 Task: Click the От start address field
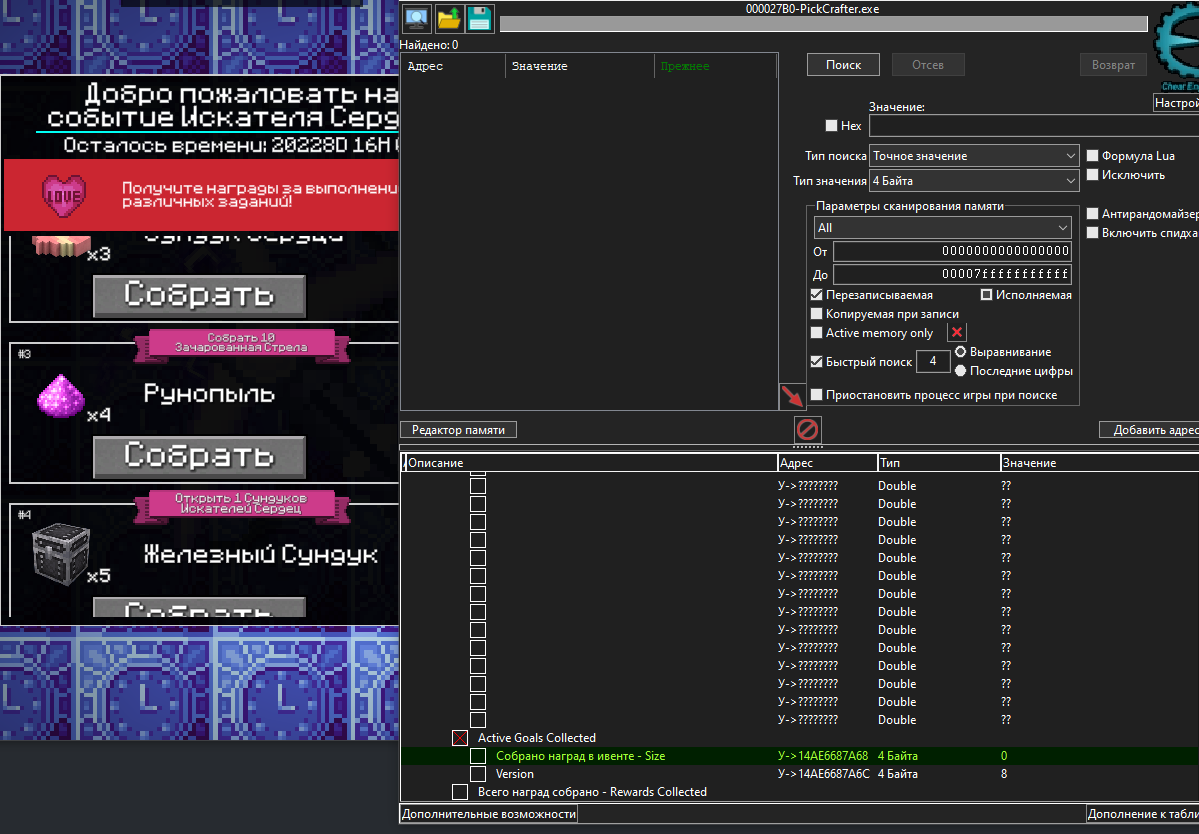952,251
